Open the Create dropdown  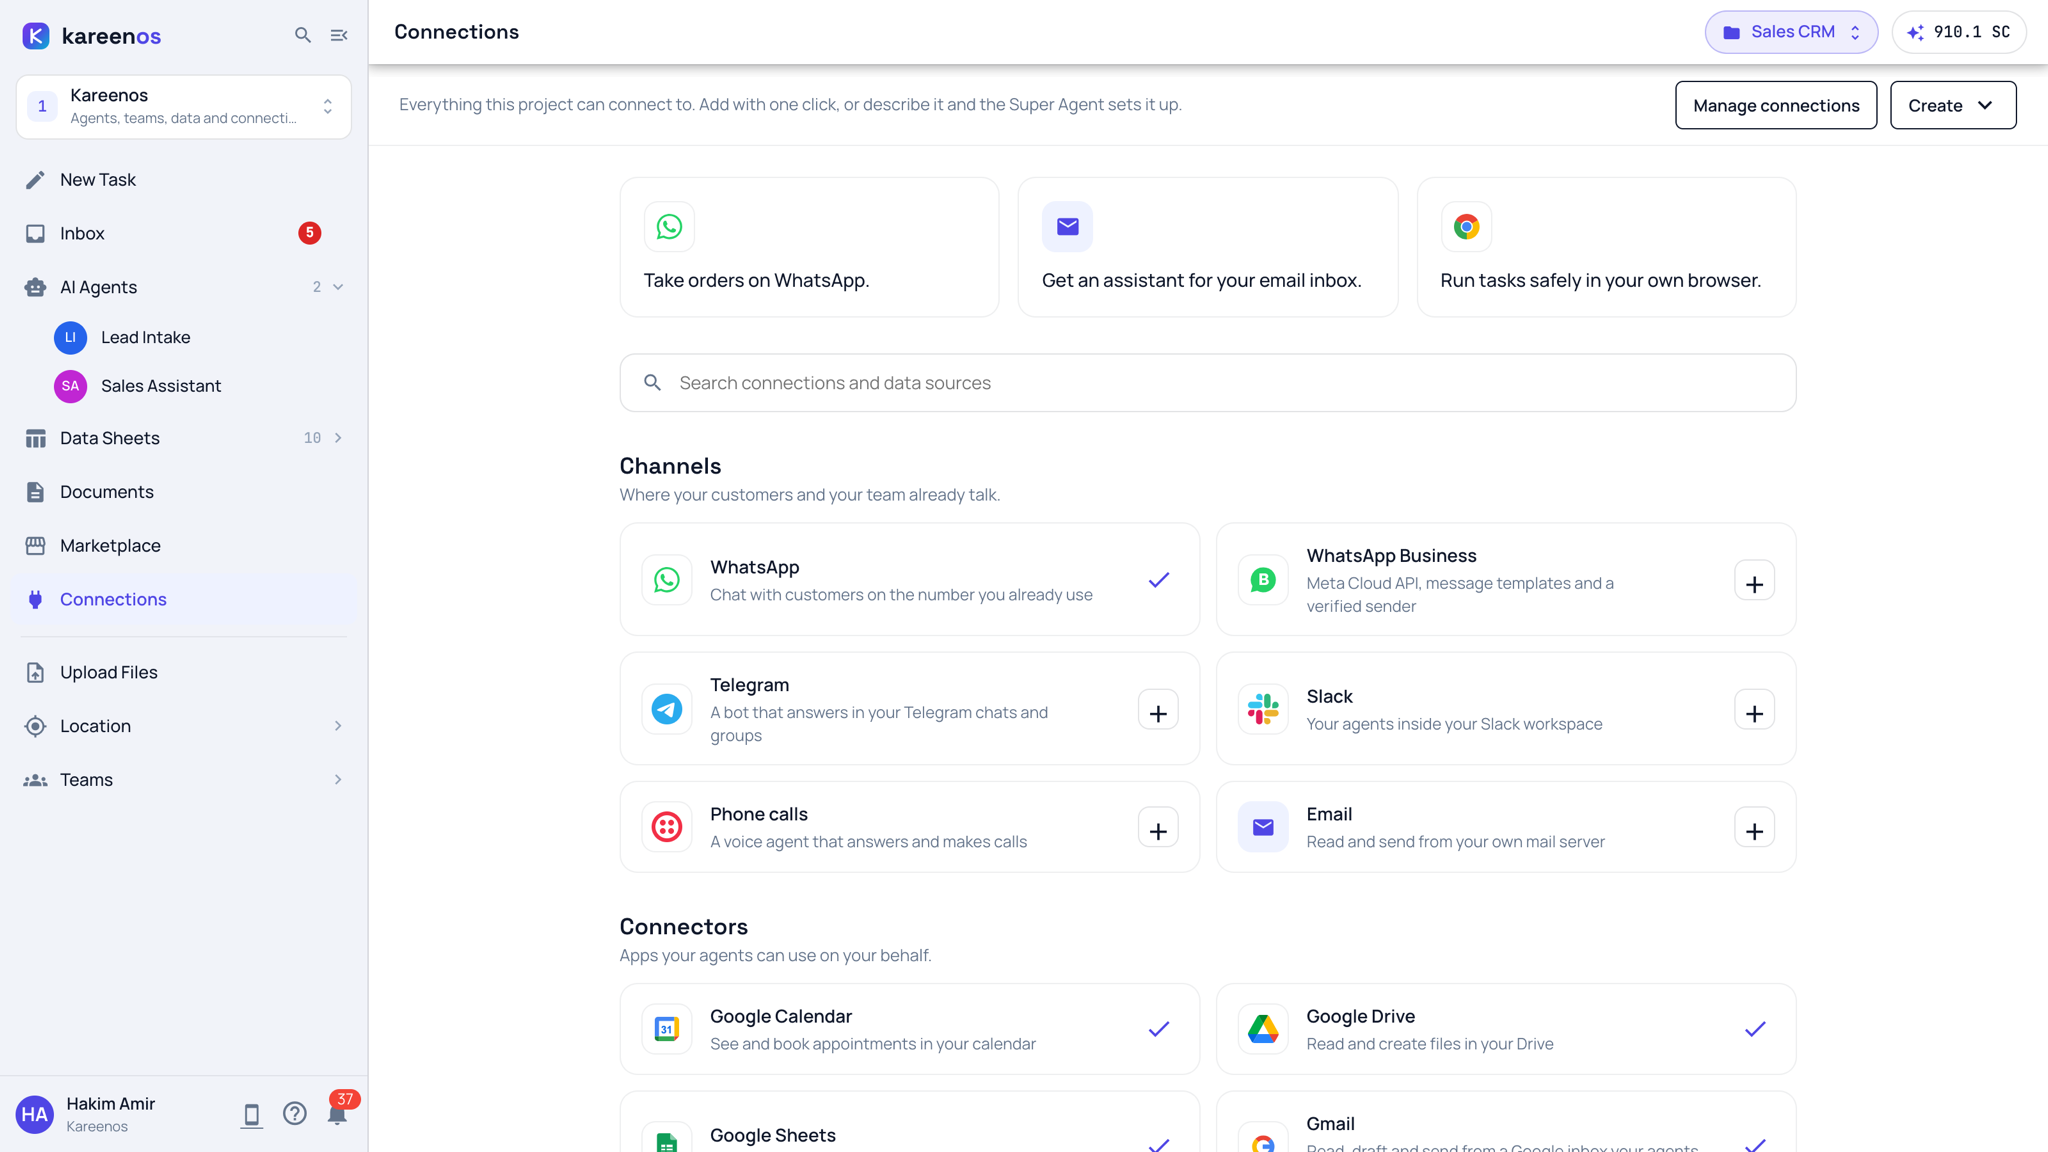pyautogui.click(x=1953, y=105)
